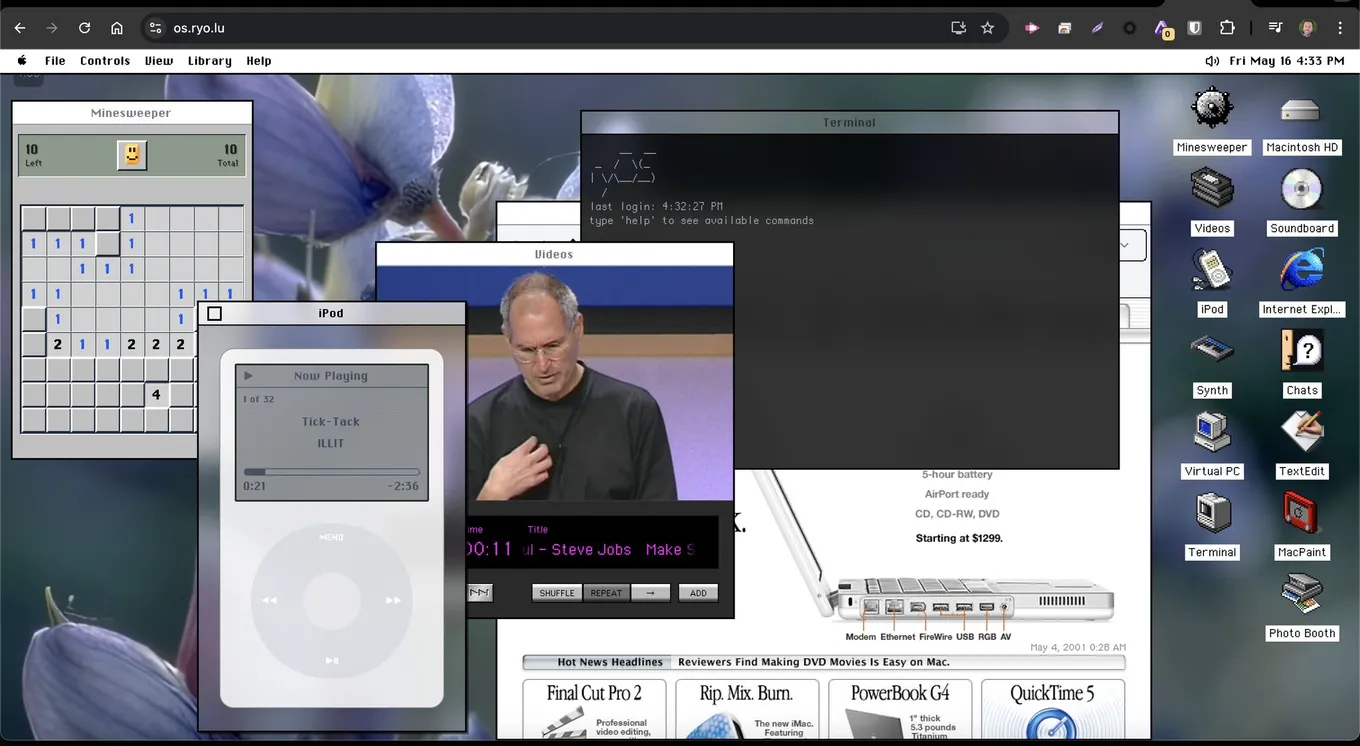
Task: Skip forward on the iPod wheel
Action: [x=393, y=600]
